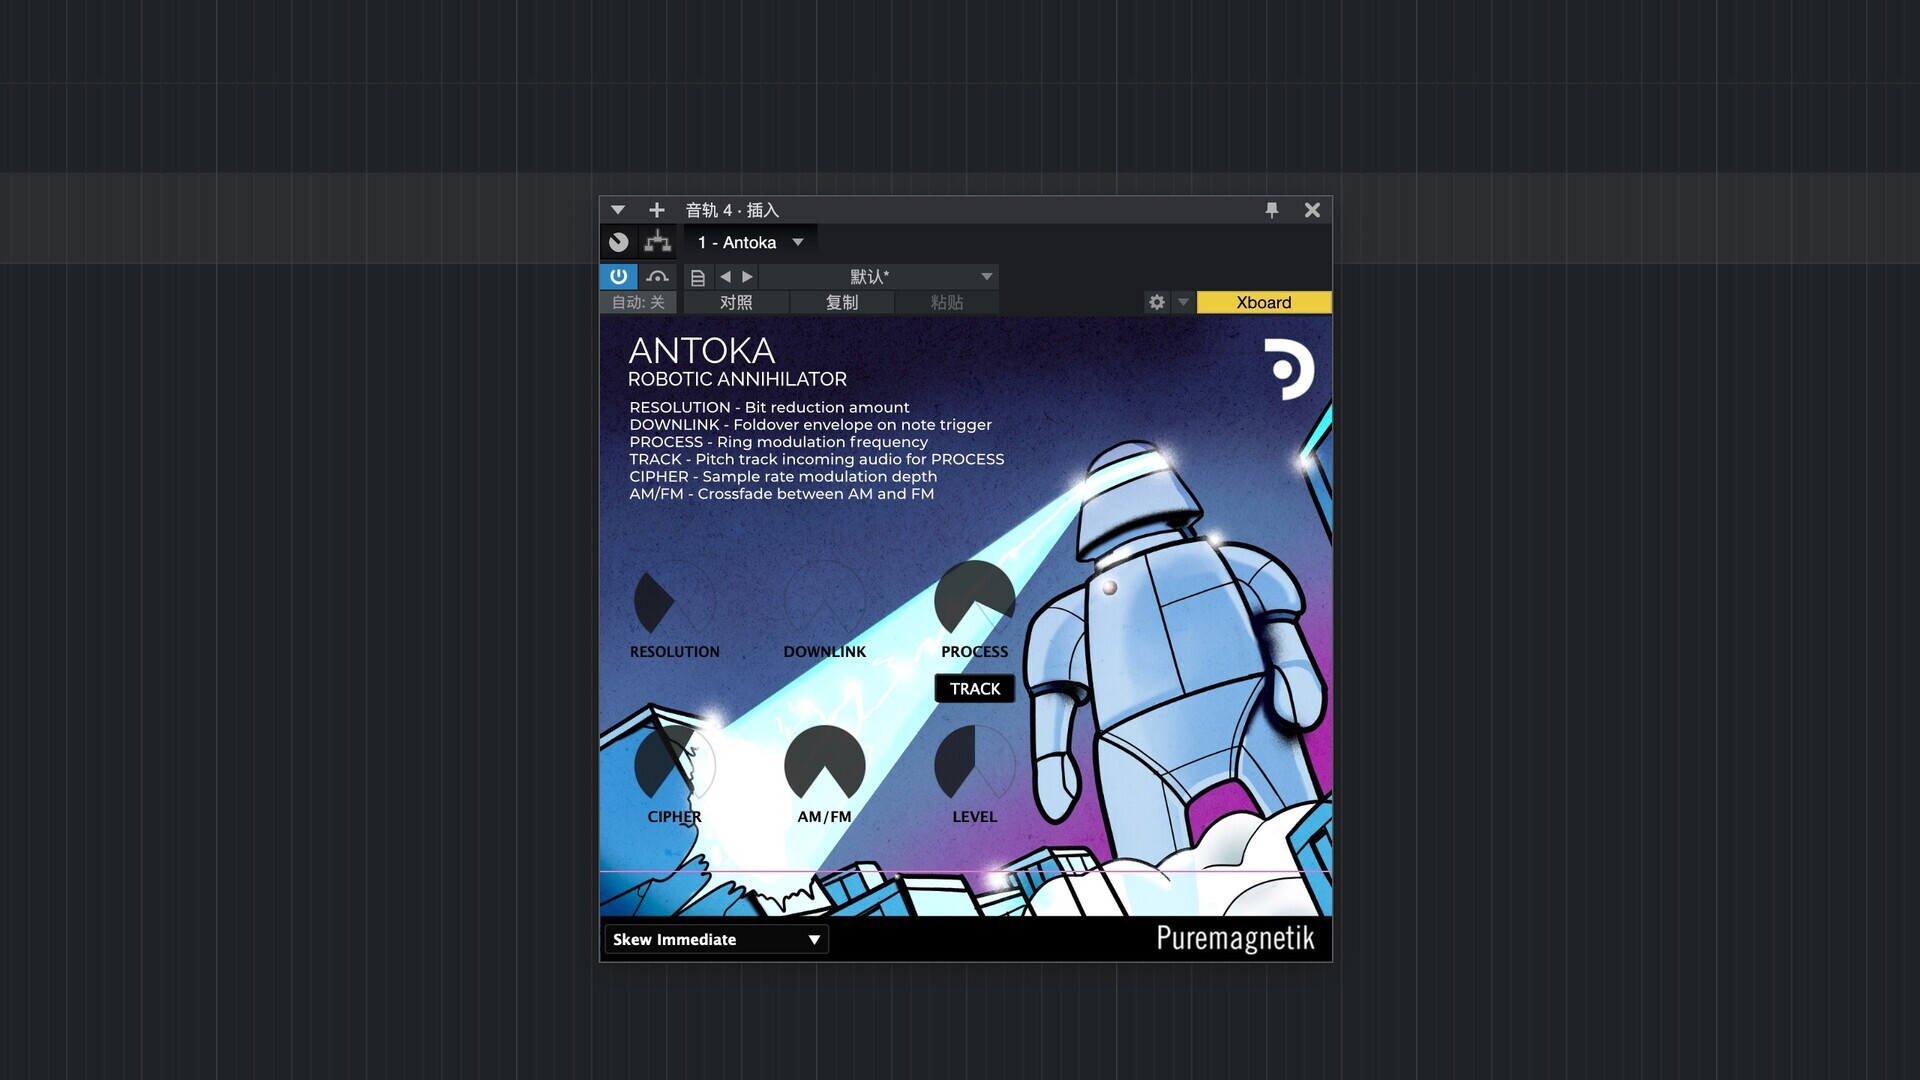Viewport: 1920px width, 1080px height.
Task: Open the preset file icon
Action: [698, 277]
